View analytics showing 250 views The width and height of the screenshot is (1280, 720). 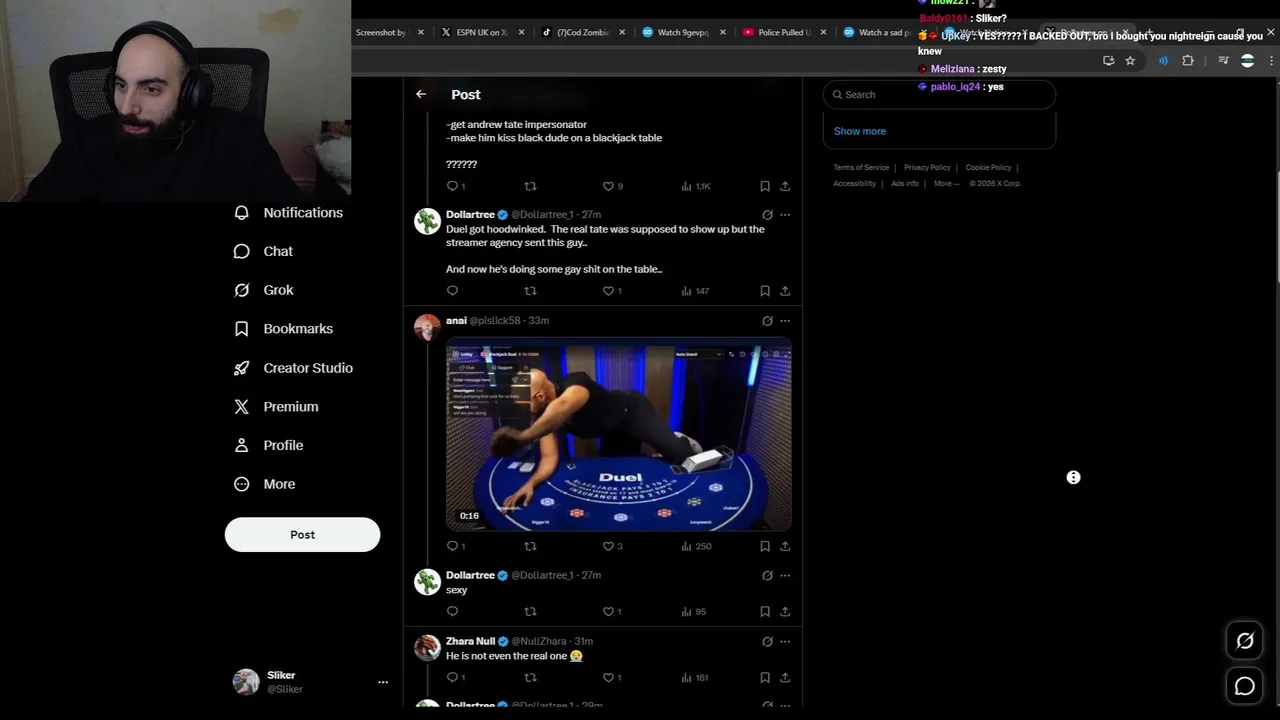coord(696,546)
